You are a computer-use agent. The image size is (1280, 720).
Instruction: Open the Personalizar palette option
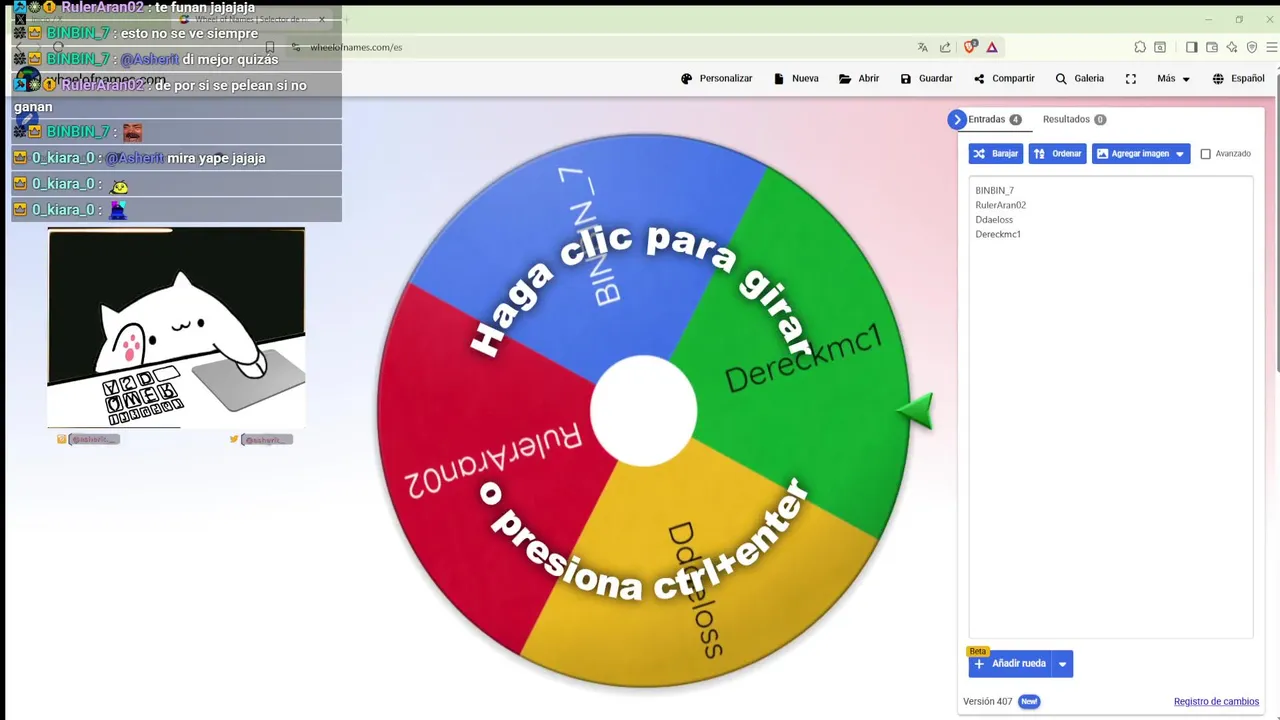click(x=716, y=78)
